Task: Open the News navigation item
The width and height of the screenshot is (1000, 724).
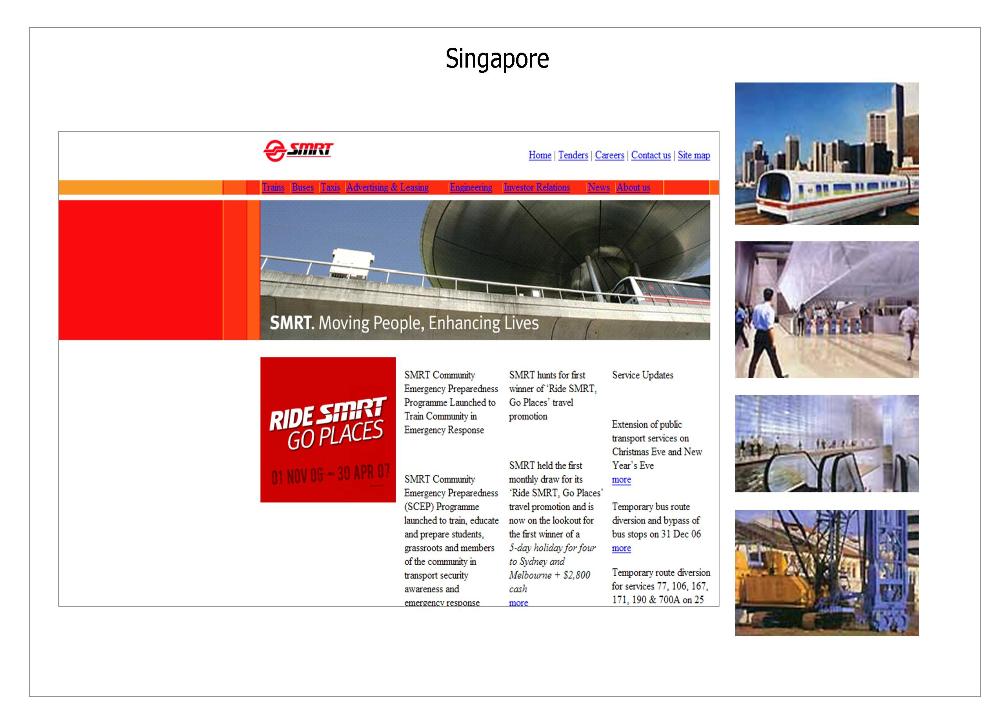Action: 598,188
